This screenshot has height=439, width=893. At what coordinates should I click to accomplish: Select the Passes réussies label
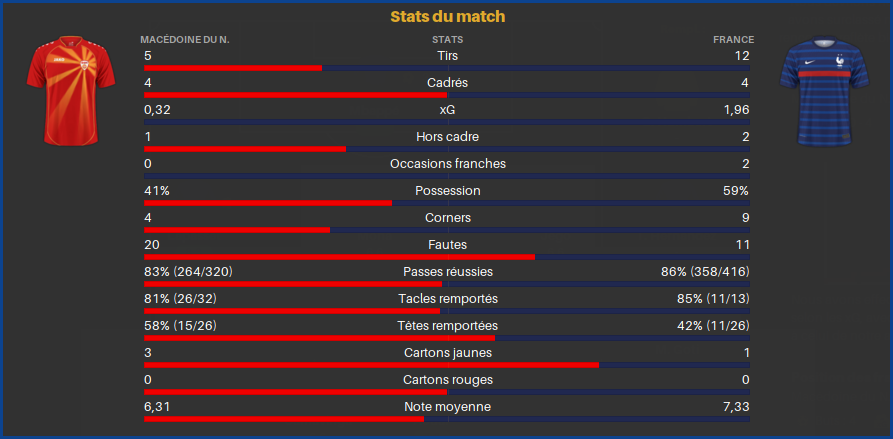(448, 272)
